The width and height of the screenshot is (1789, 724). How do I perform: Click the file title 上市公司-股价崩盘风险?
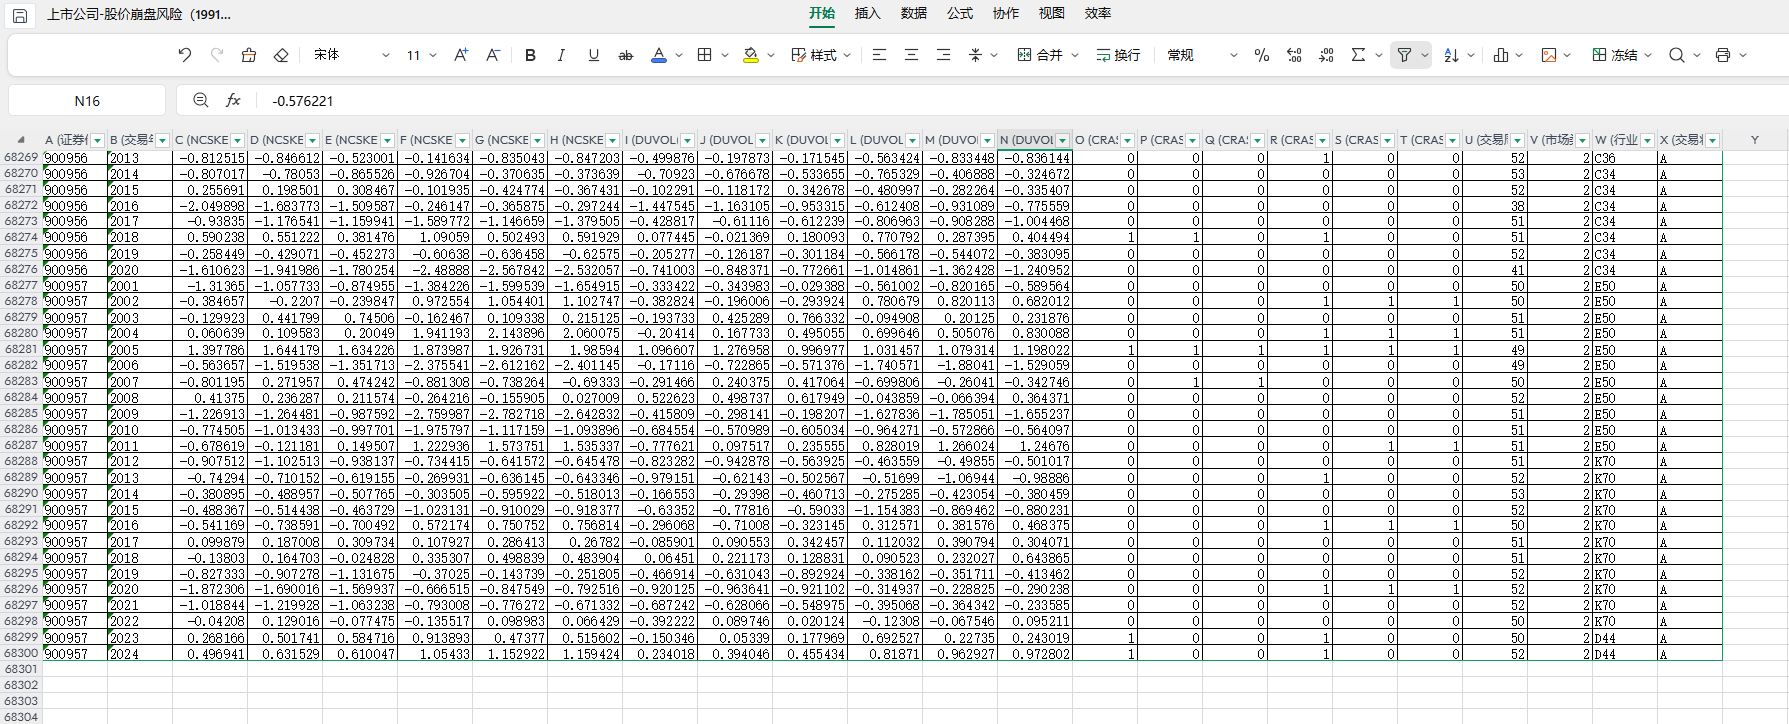point(139,15)
